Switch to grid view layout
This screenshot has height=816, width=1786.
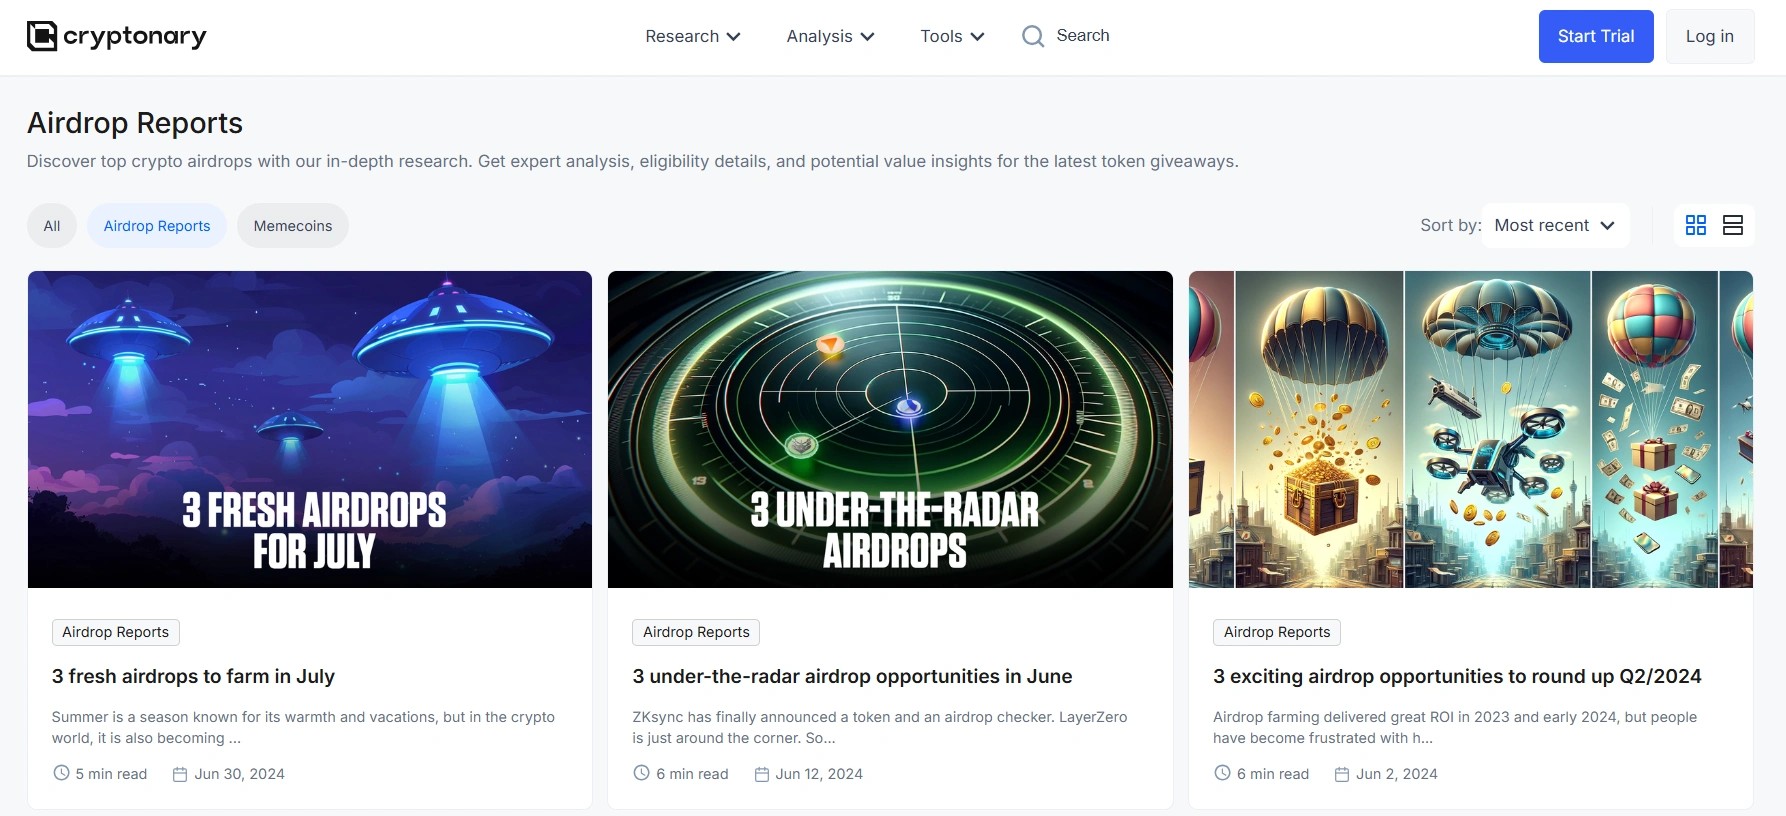tap(1696, 225)
